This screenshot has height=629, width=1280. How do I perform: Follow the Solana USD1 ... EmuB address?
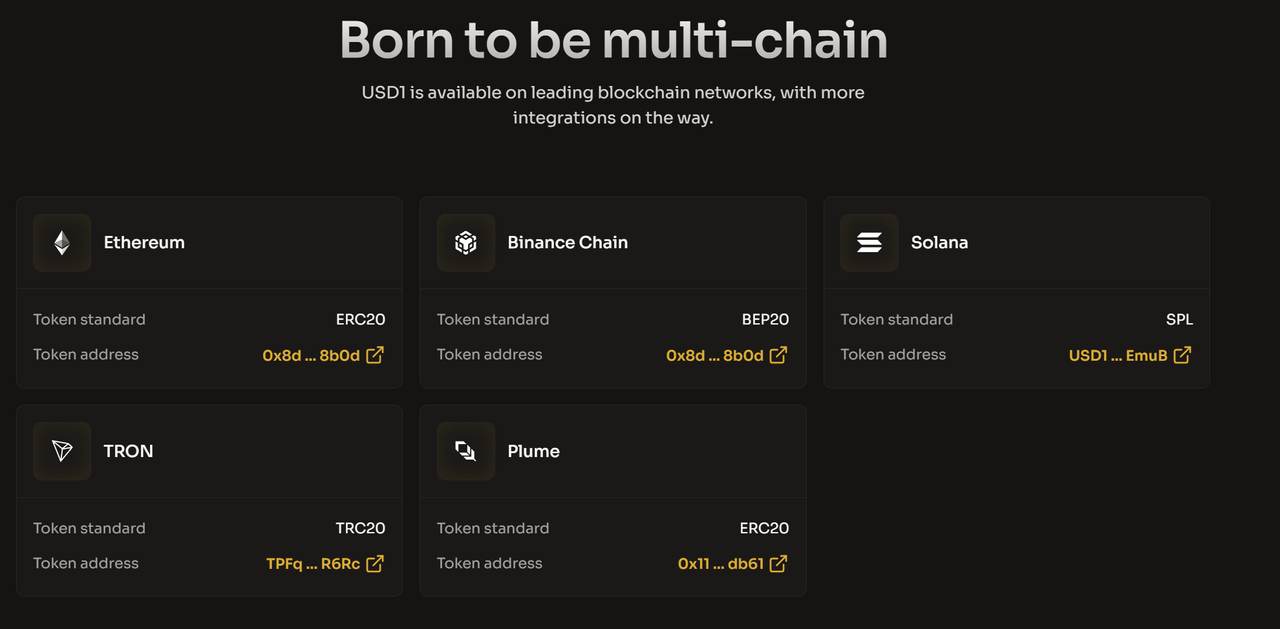(1118, 356)
